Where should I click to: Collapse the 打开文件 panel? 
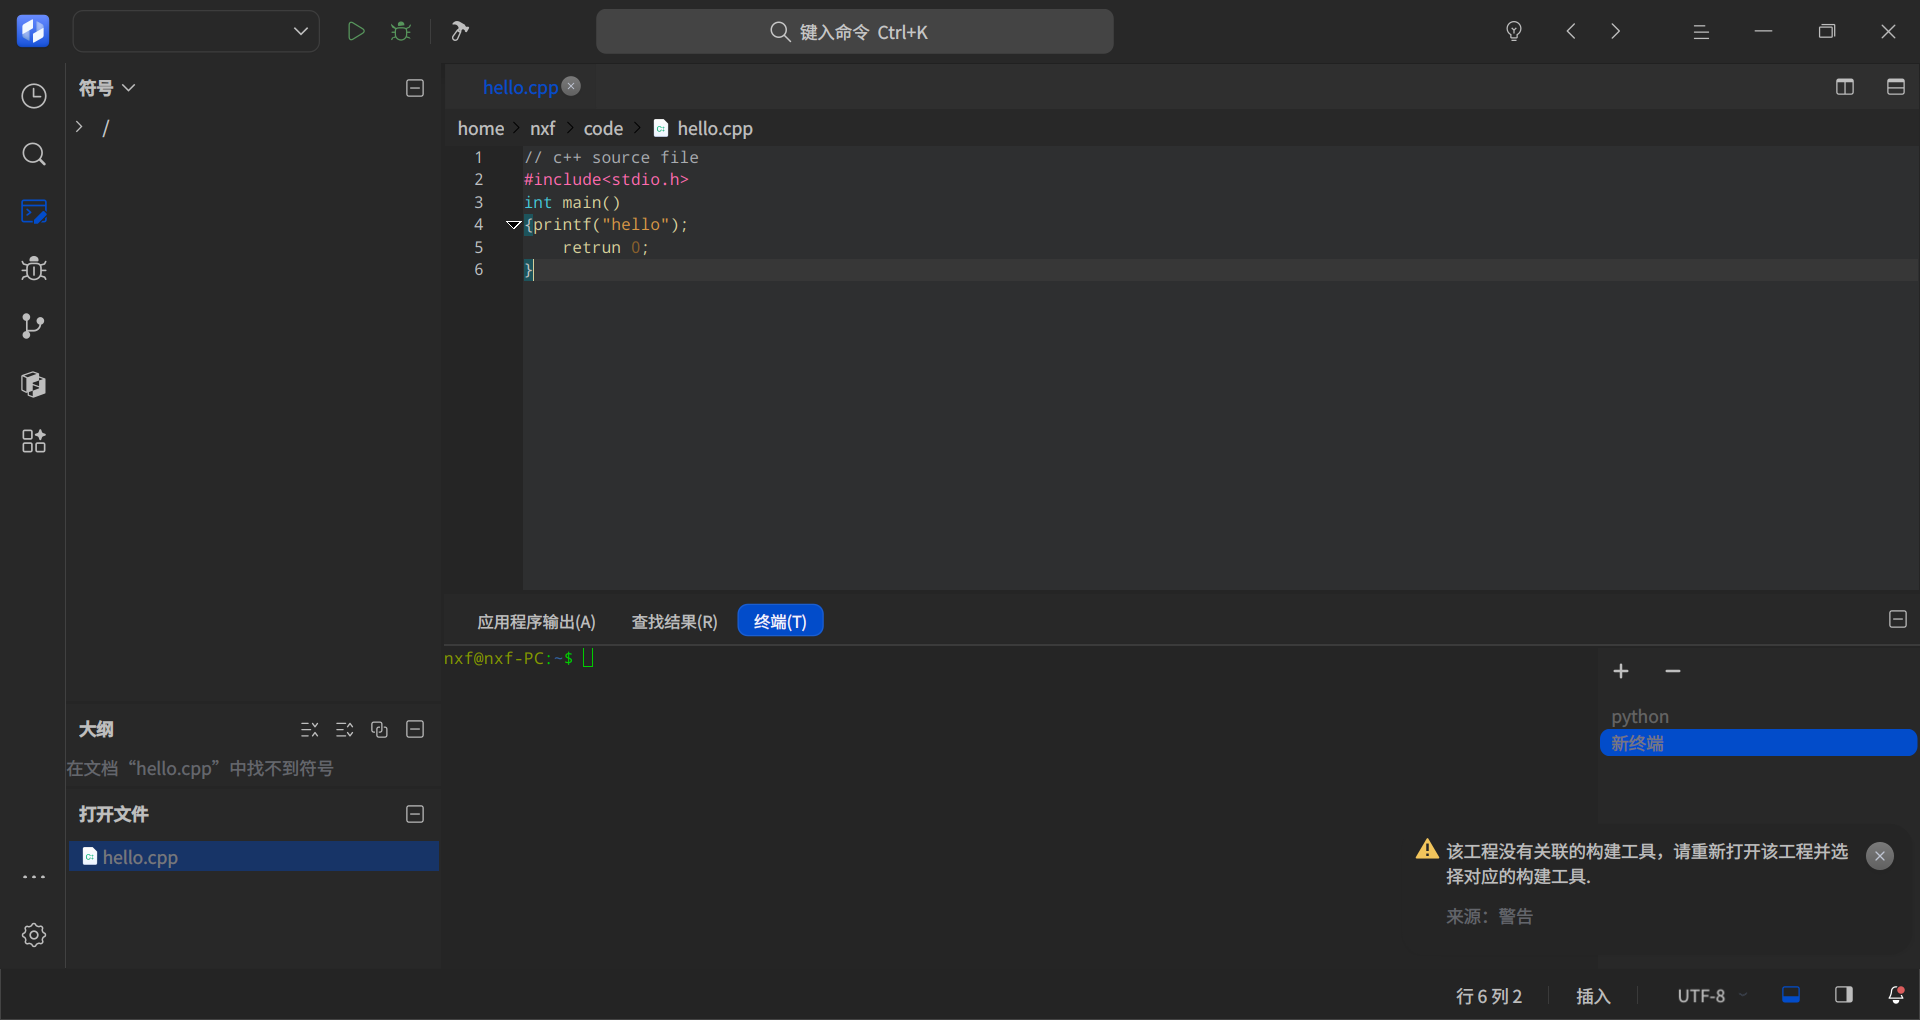click(x=415, y=814)
